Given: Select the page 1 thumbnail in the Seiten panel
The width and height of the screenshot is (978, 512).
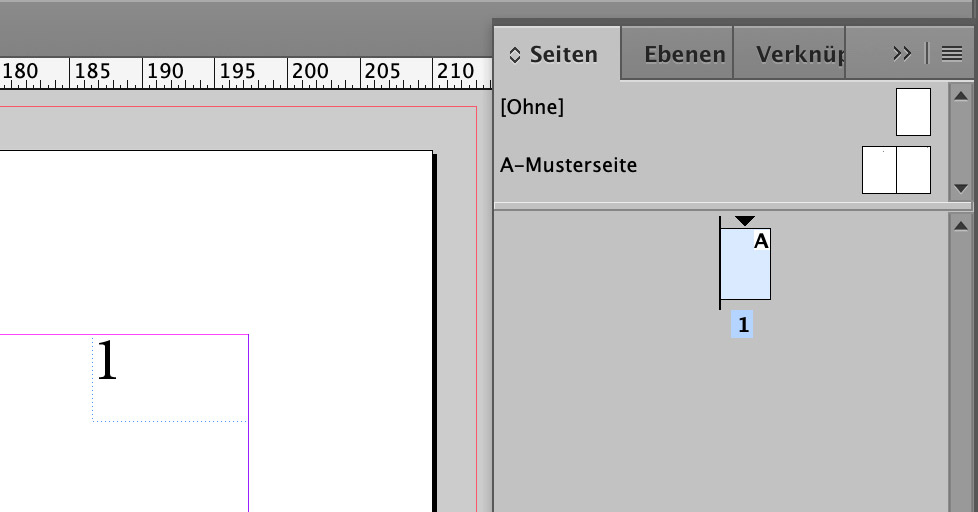Looking at the screenshot, I should click(745, 264).
